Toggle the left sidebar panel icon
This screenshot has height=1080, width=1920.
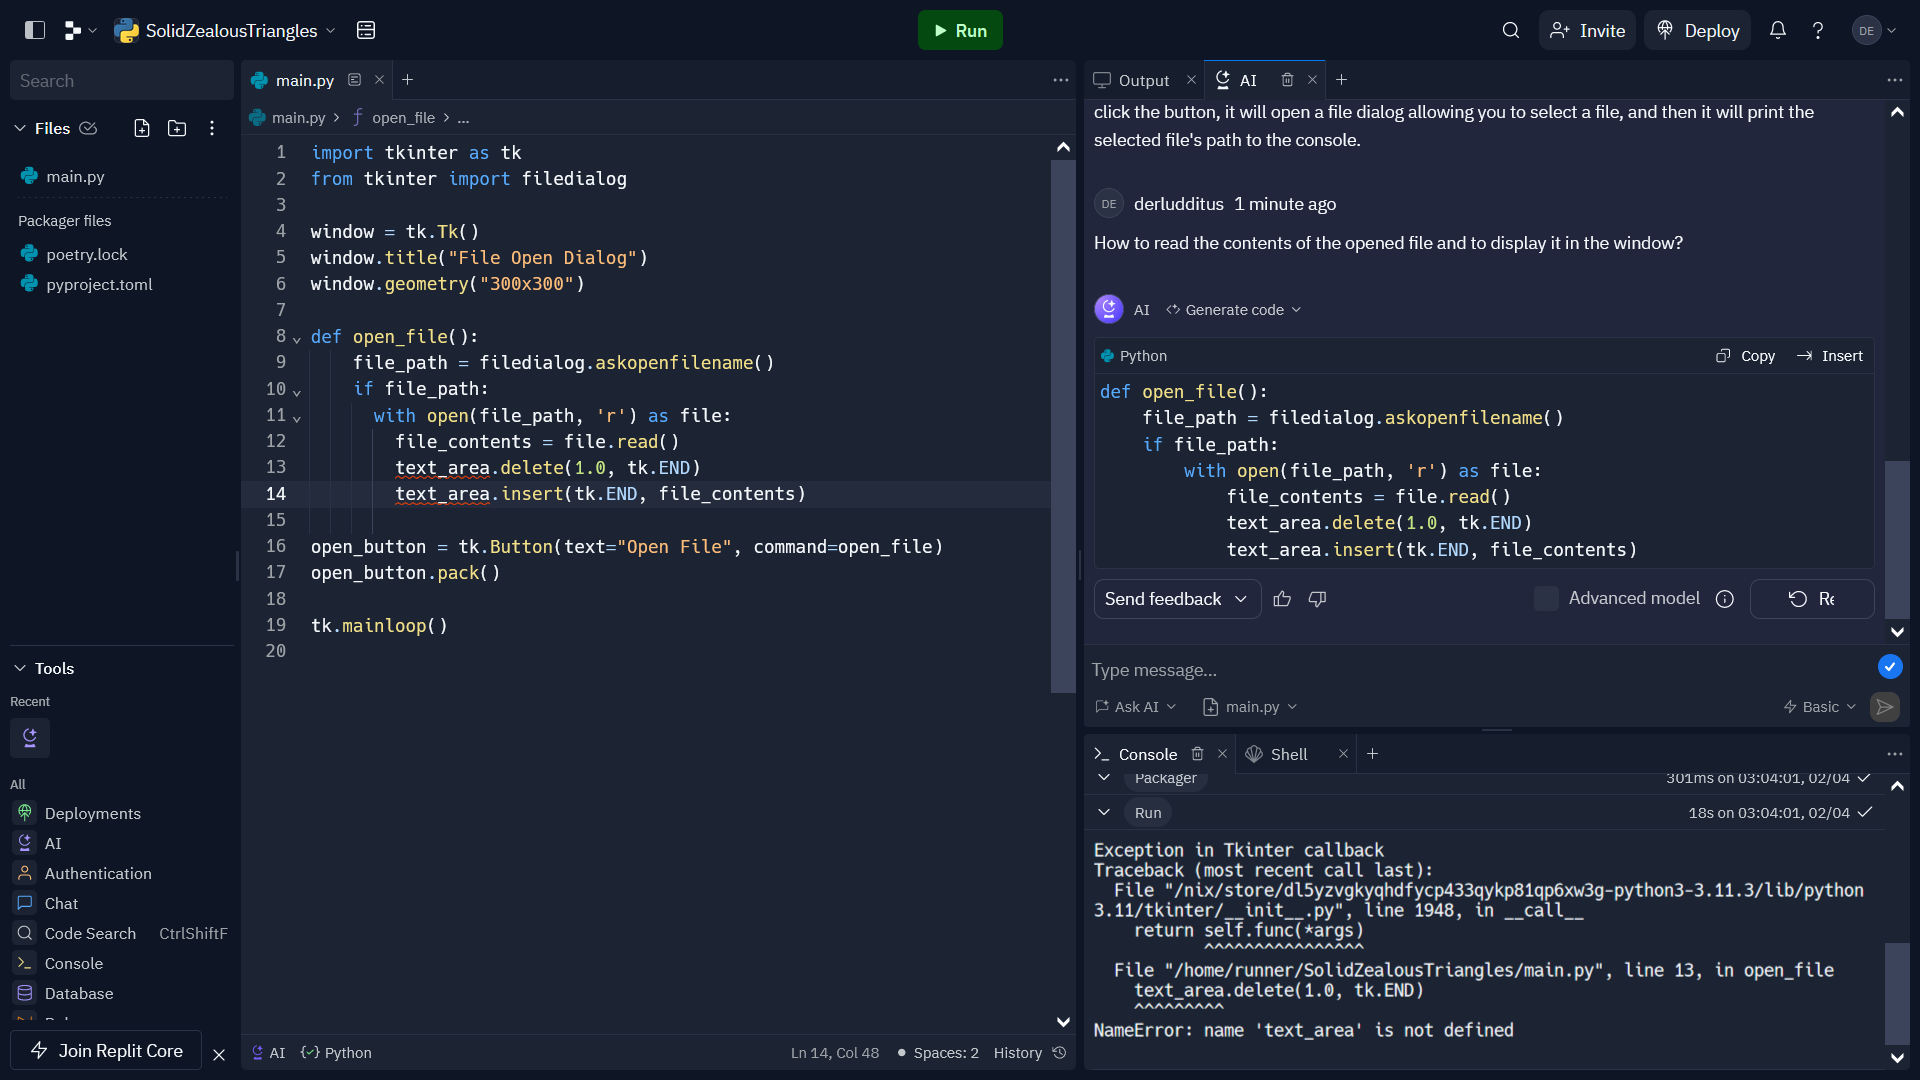tap(35, 30)
